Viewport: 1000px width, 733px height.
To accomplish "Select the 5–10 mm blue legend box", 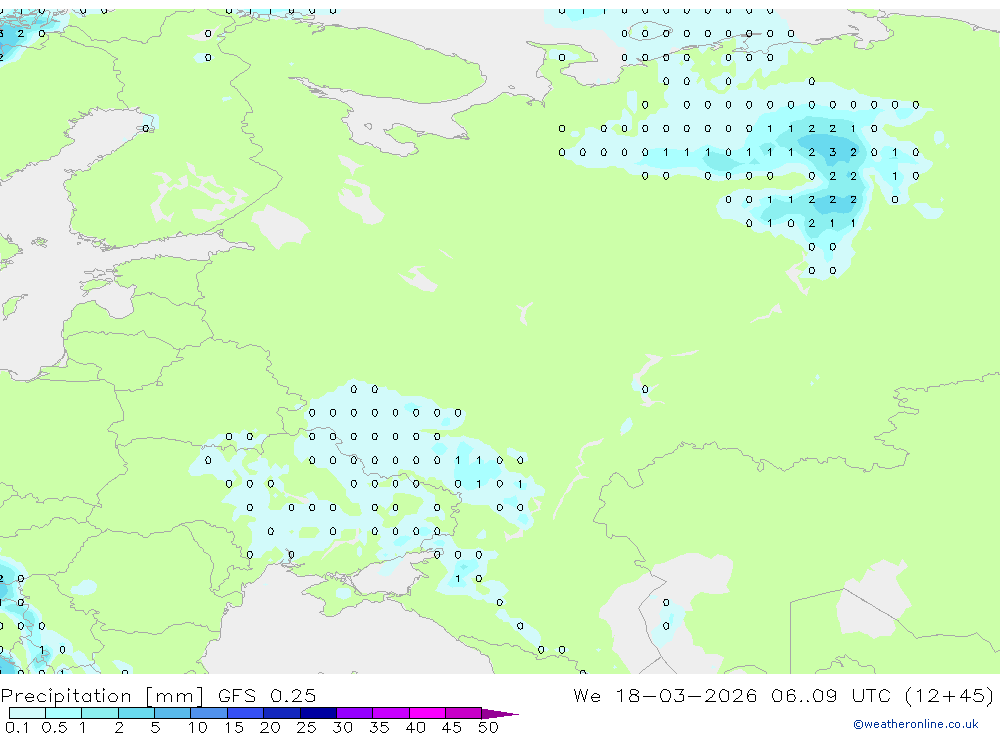I will (172, 713).
